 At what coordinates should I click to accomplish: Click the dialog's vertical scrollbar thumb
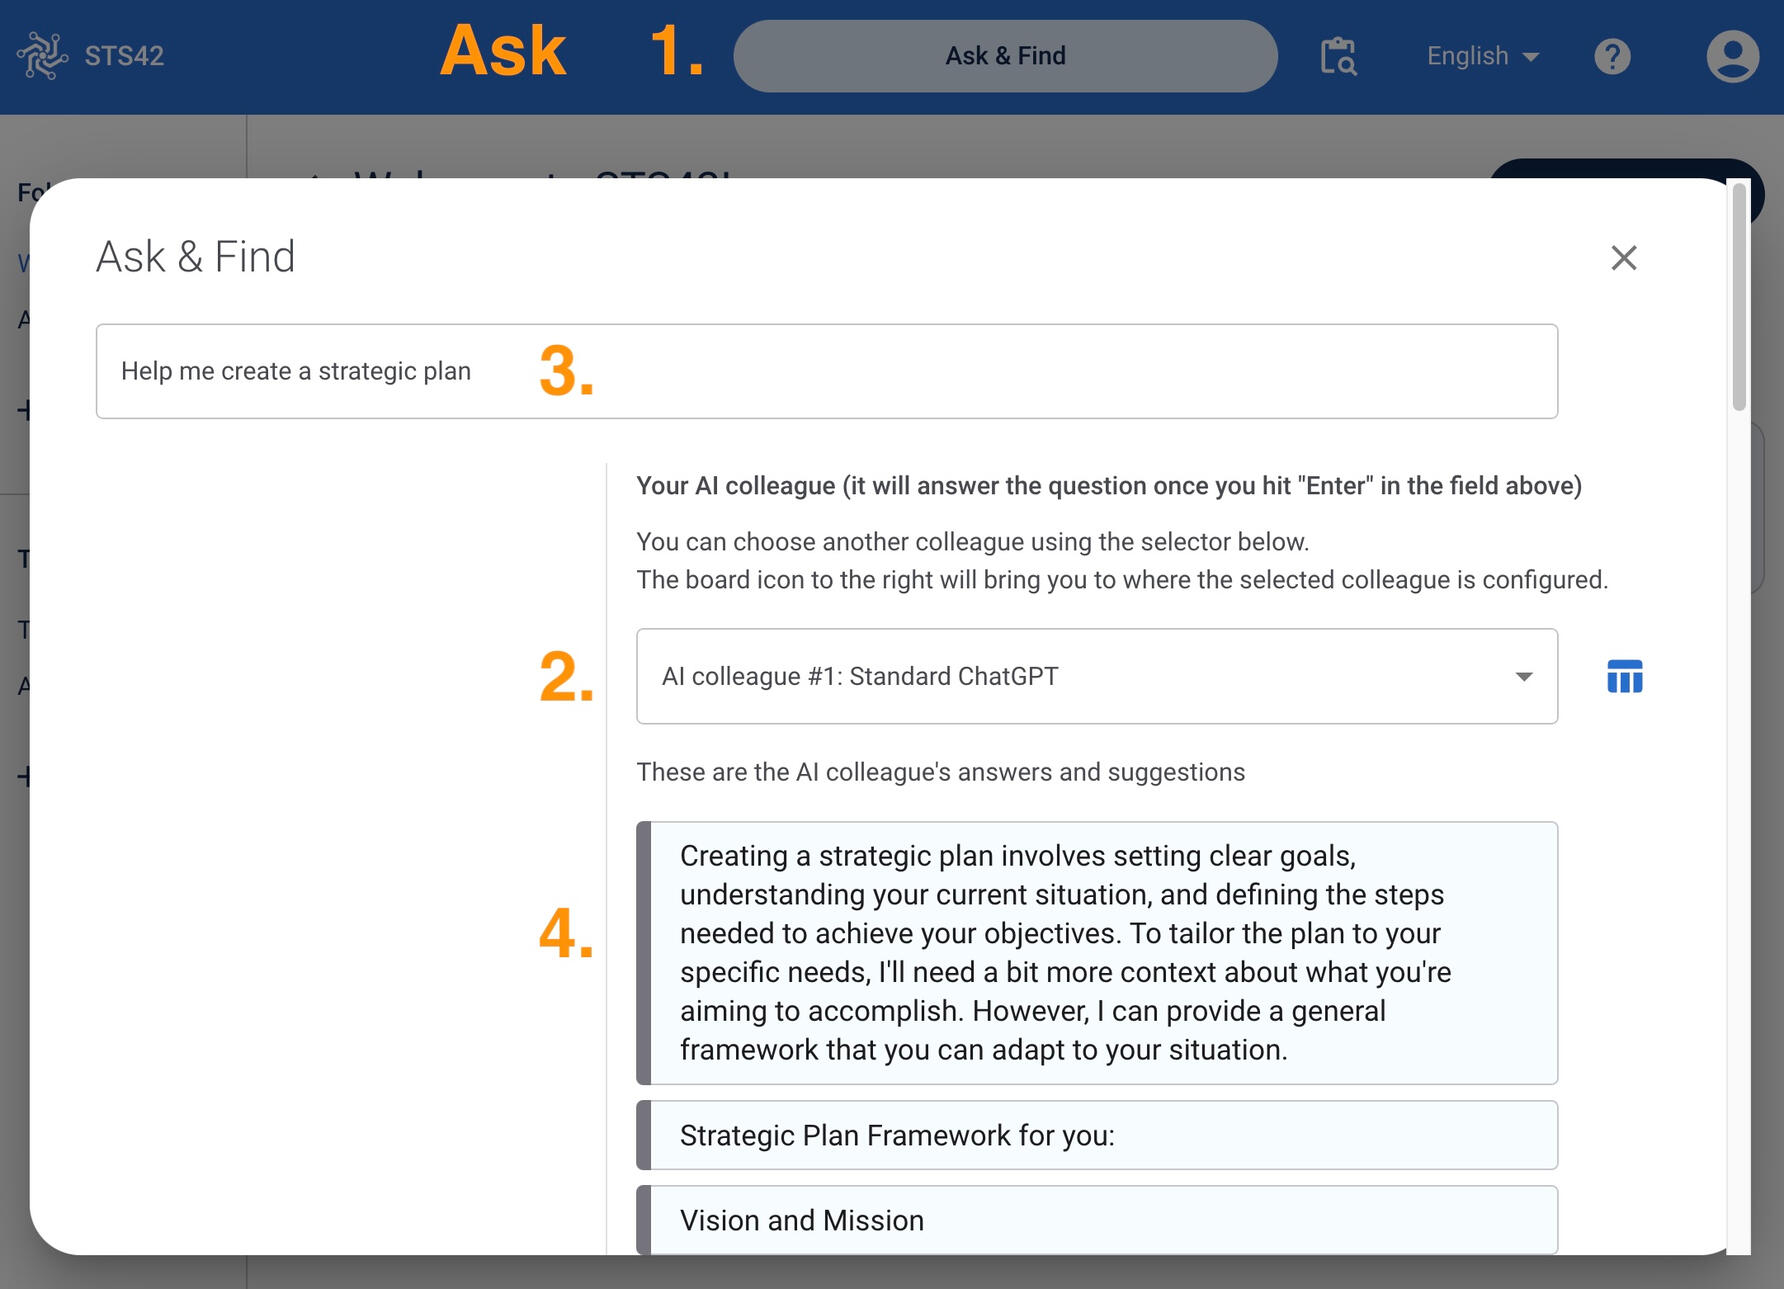pyautogui.click(x=1739, y=296)
